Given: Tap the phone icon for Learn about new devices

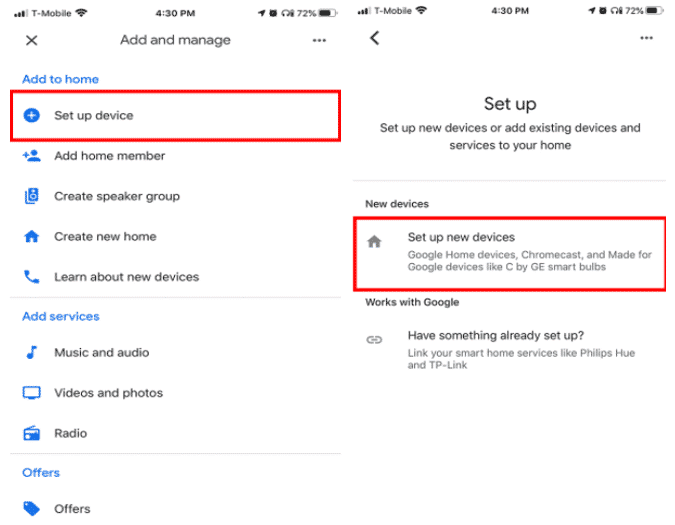Looking at the screenshot, I should 31,277.
